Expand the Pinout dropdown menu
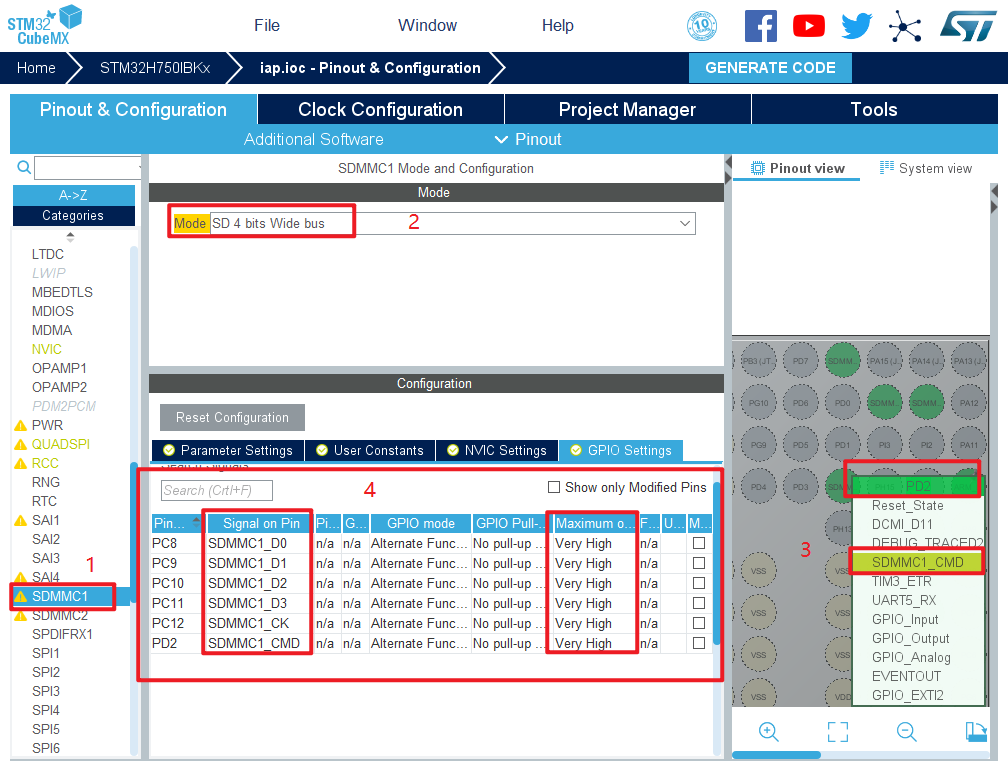 click(x=528, y=139)
